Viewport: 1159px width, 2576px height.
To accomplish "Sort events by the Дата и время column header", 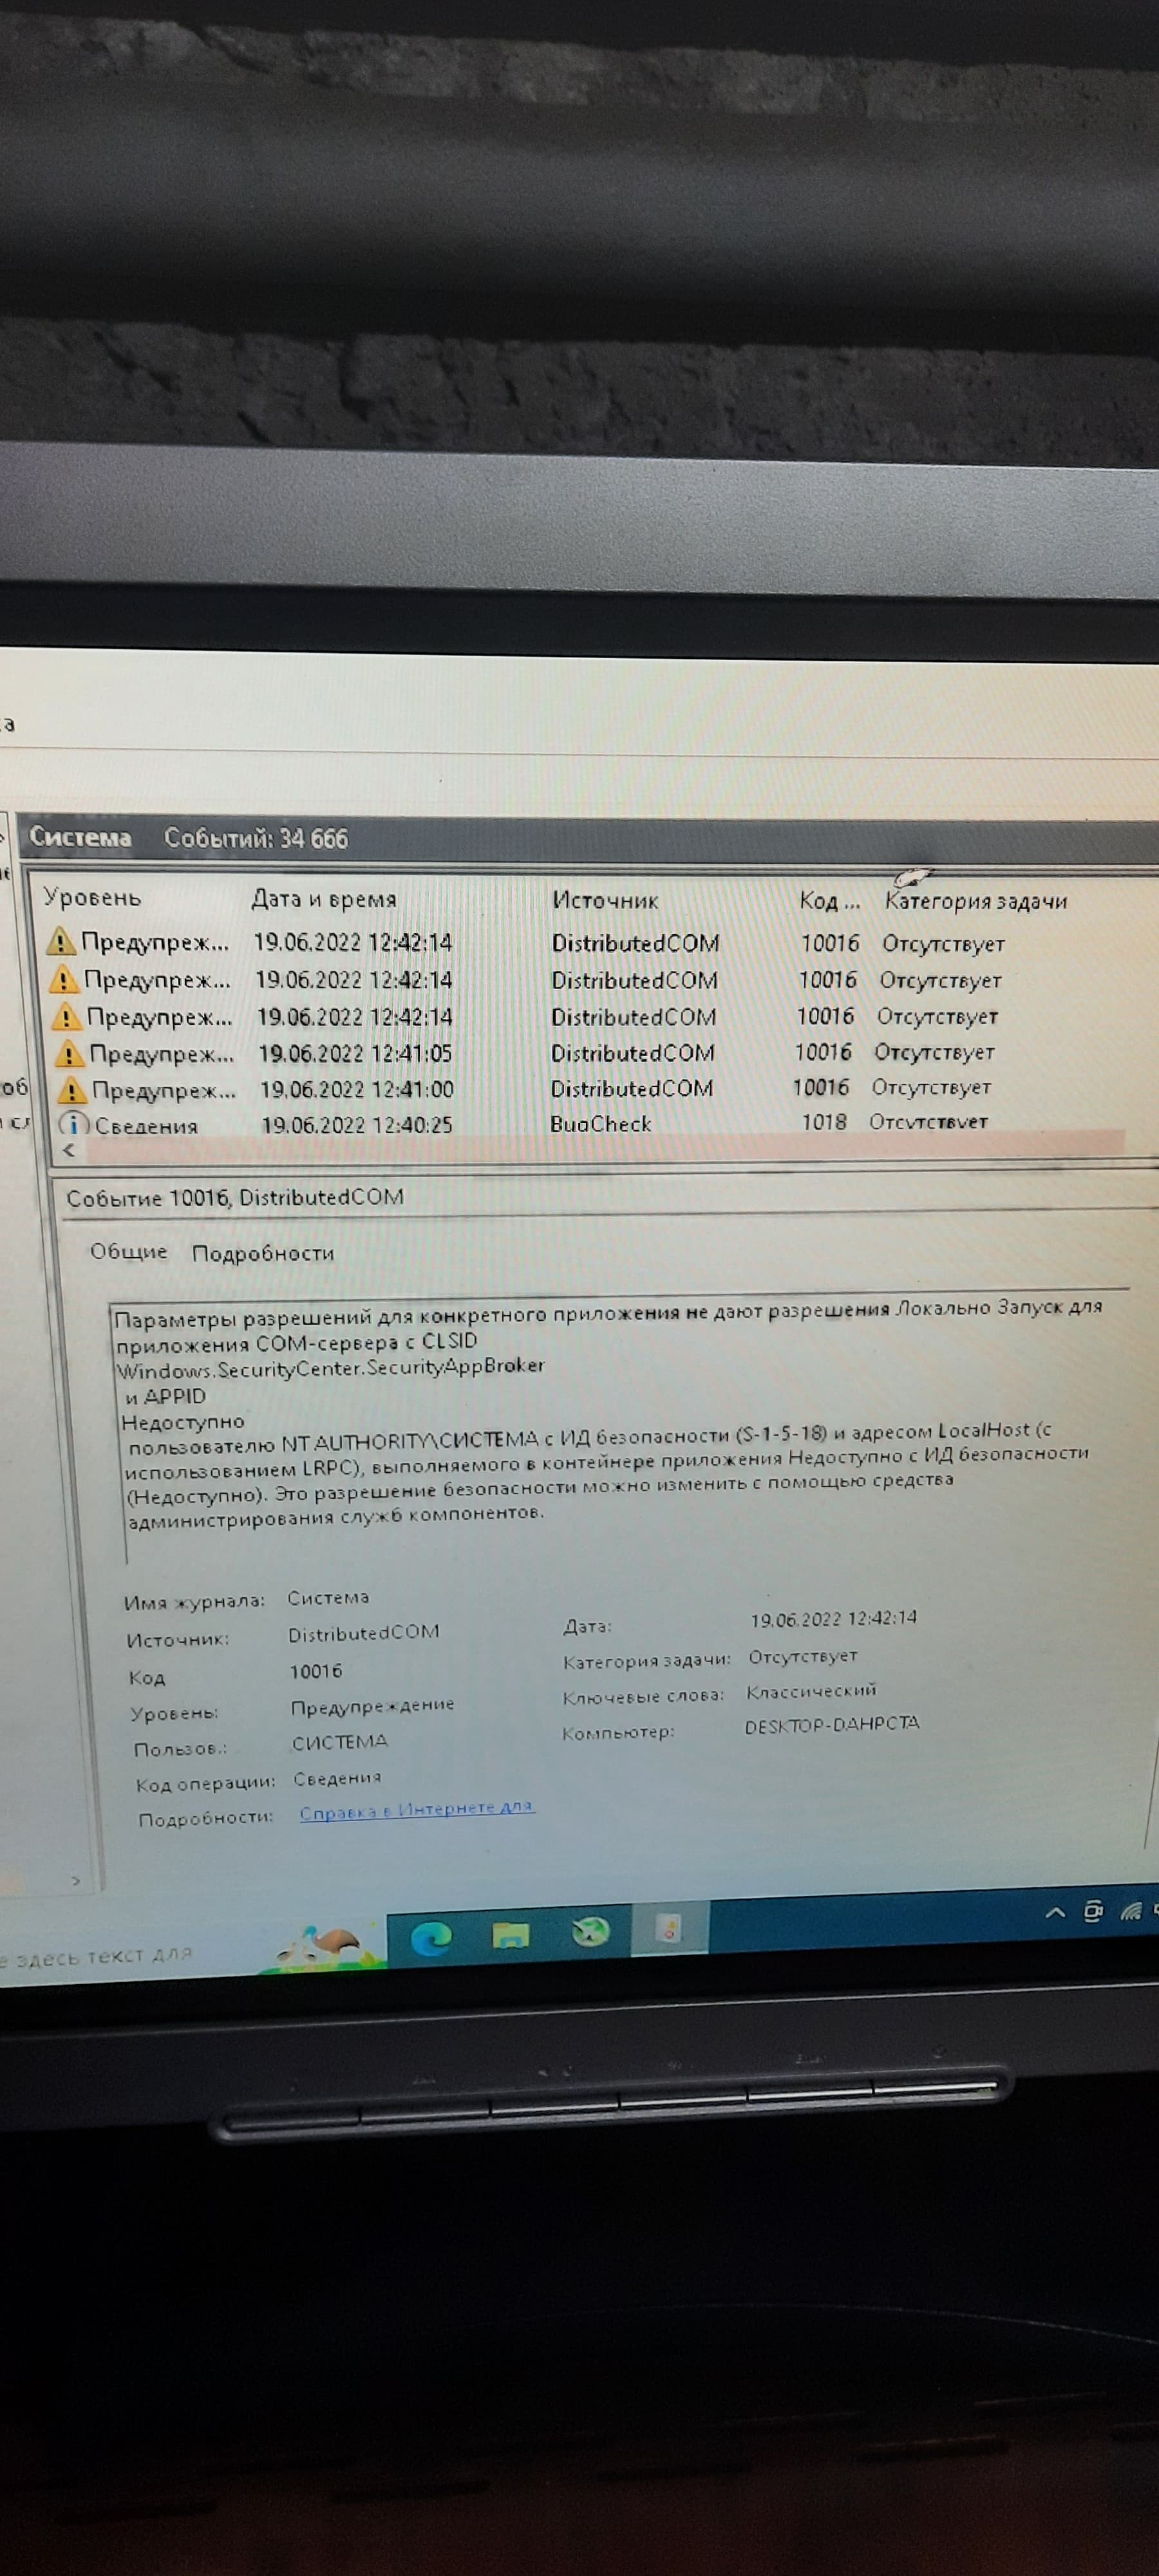I will [x=323, y=899].
